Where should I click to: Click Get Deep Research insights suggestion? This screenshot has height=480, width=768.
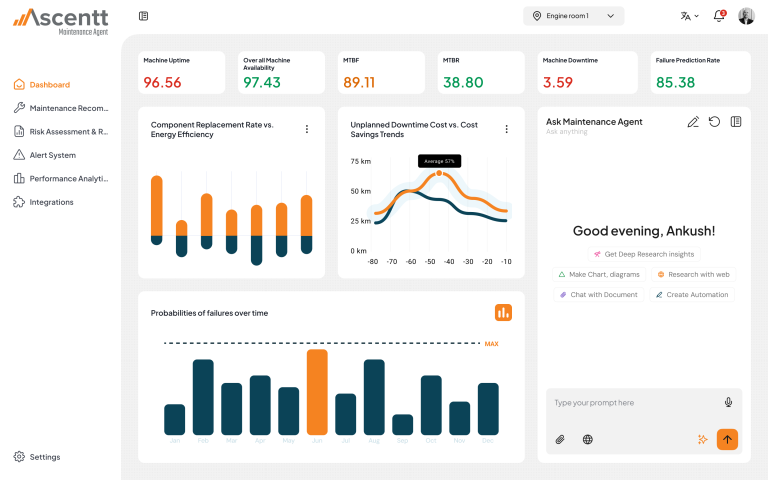[x=643, y=254]
